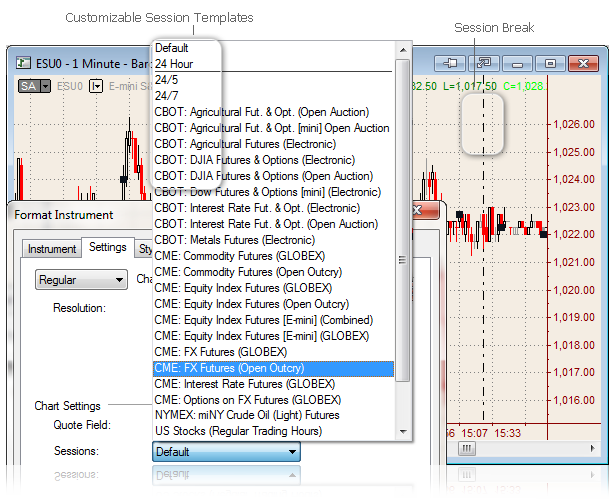Click the session list scroll-down arrow
The width and height of the screenshot is (616, 499).
tap(403, 430)
